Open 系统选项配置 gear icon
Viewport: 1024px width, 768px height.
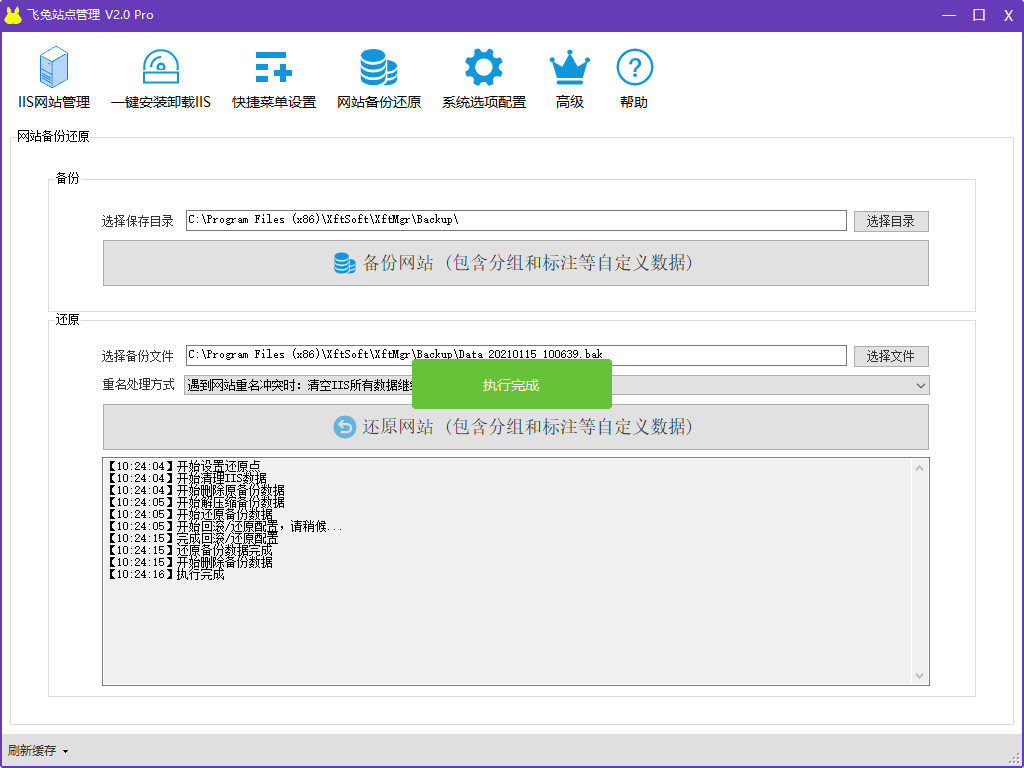point(484,68)
